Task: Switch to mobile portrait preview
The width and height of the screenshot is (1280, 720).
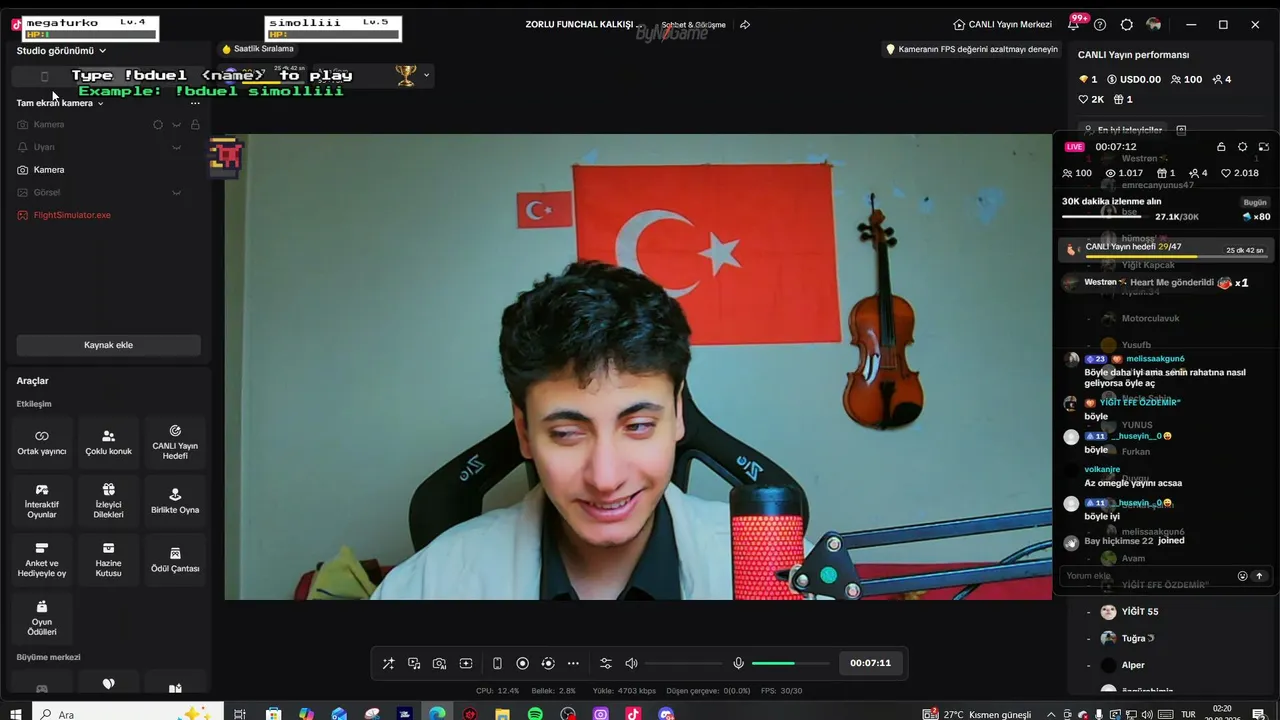Action: coord(497,663)
